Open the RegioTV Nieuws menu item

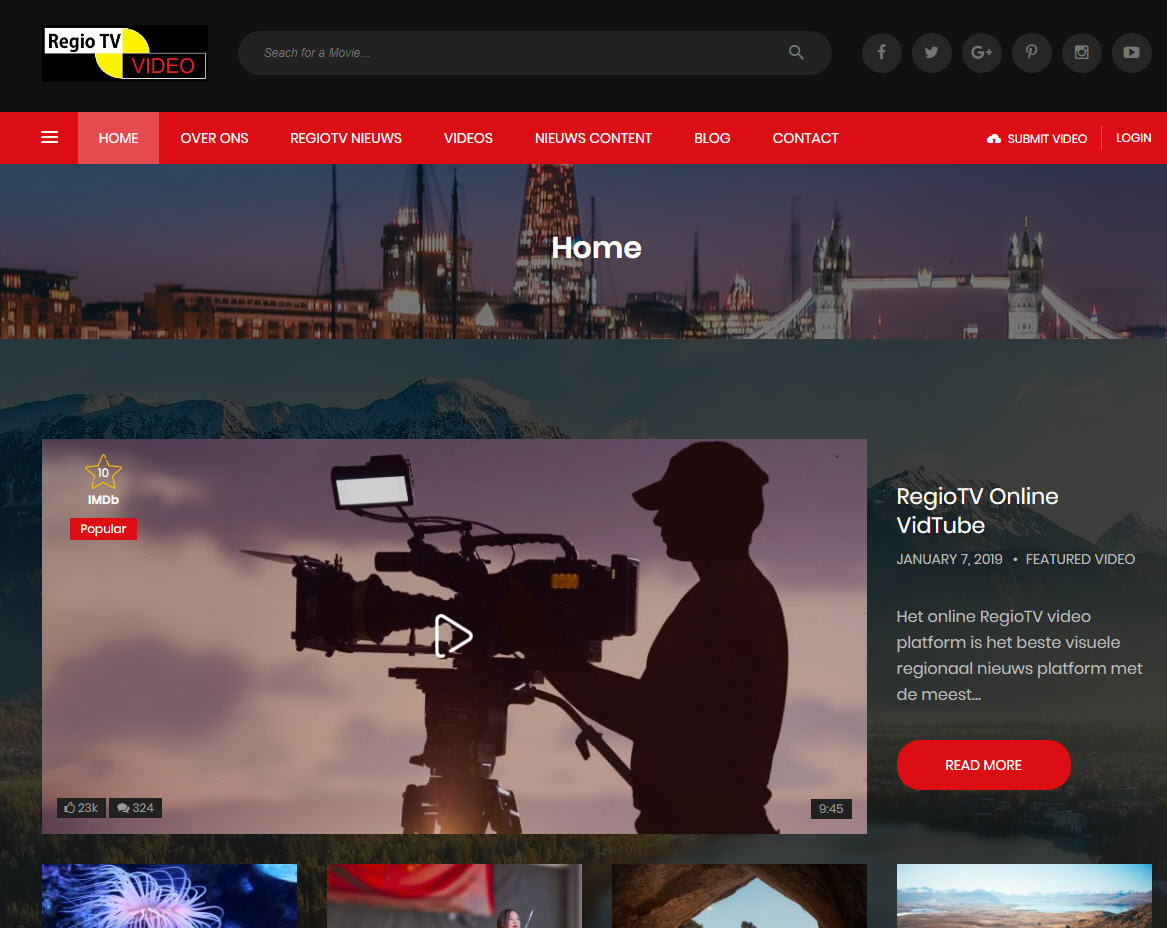[x=346, y=138]
